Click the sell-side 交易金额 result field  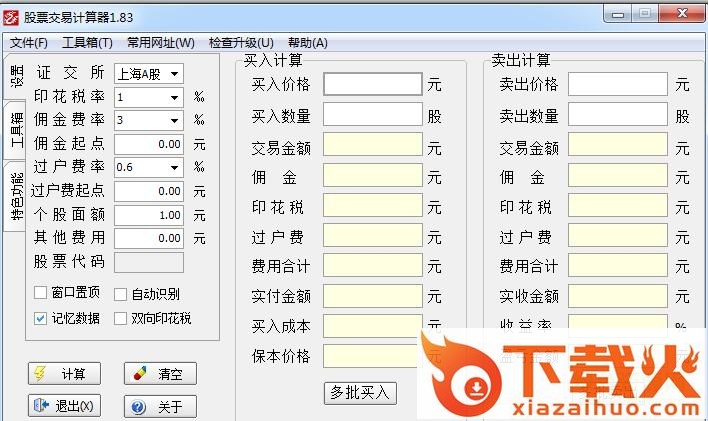618,144
